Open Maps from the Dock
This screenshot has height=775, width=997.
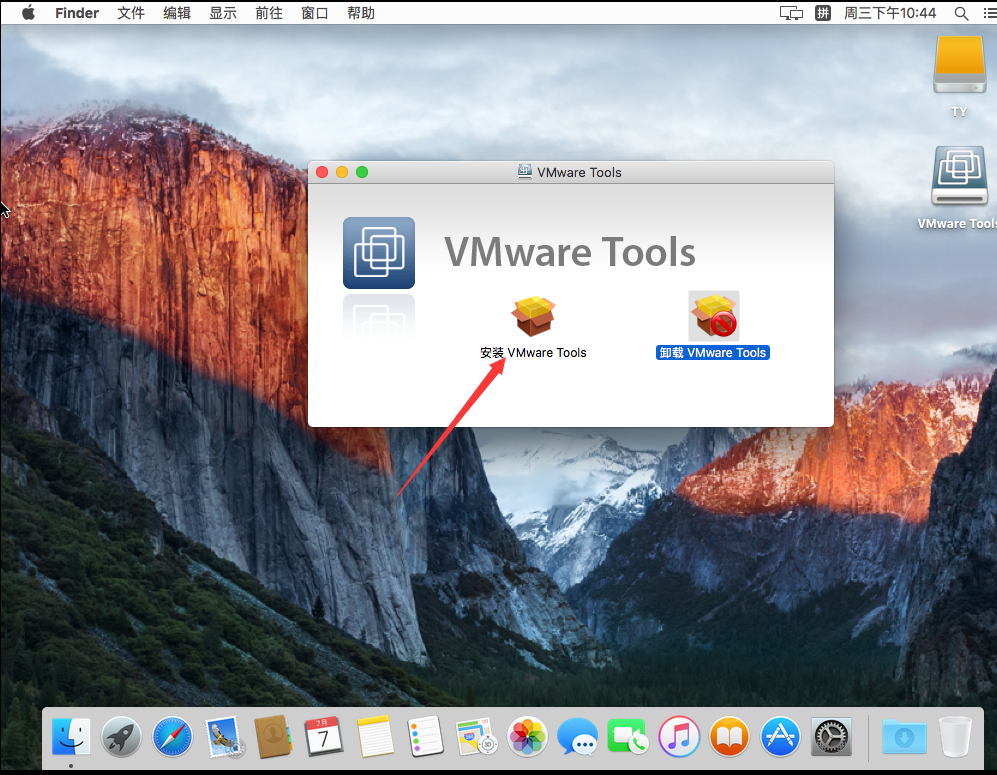point(476,737)
